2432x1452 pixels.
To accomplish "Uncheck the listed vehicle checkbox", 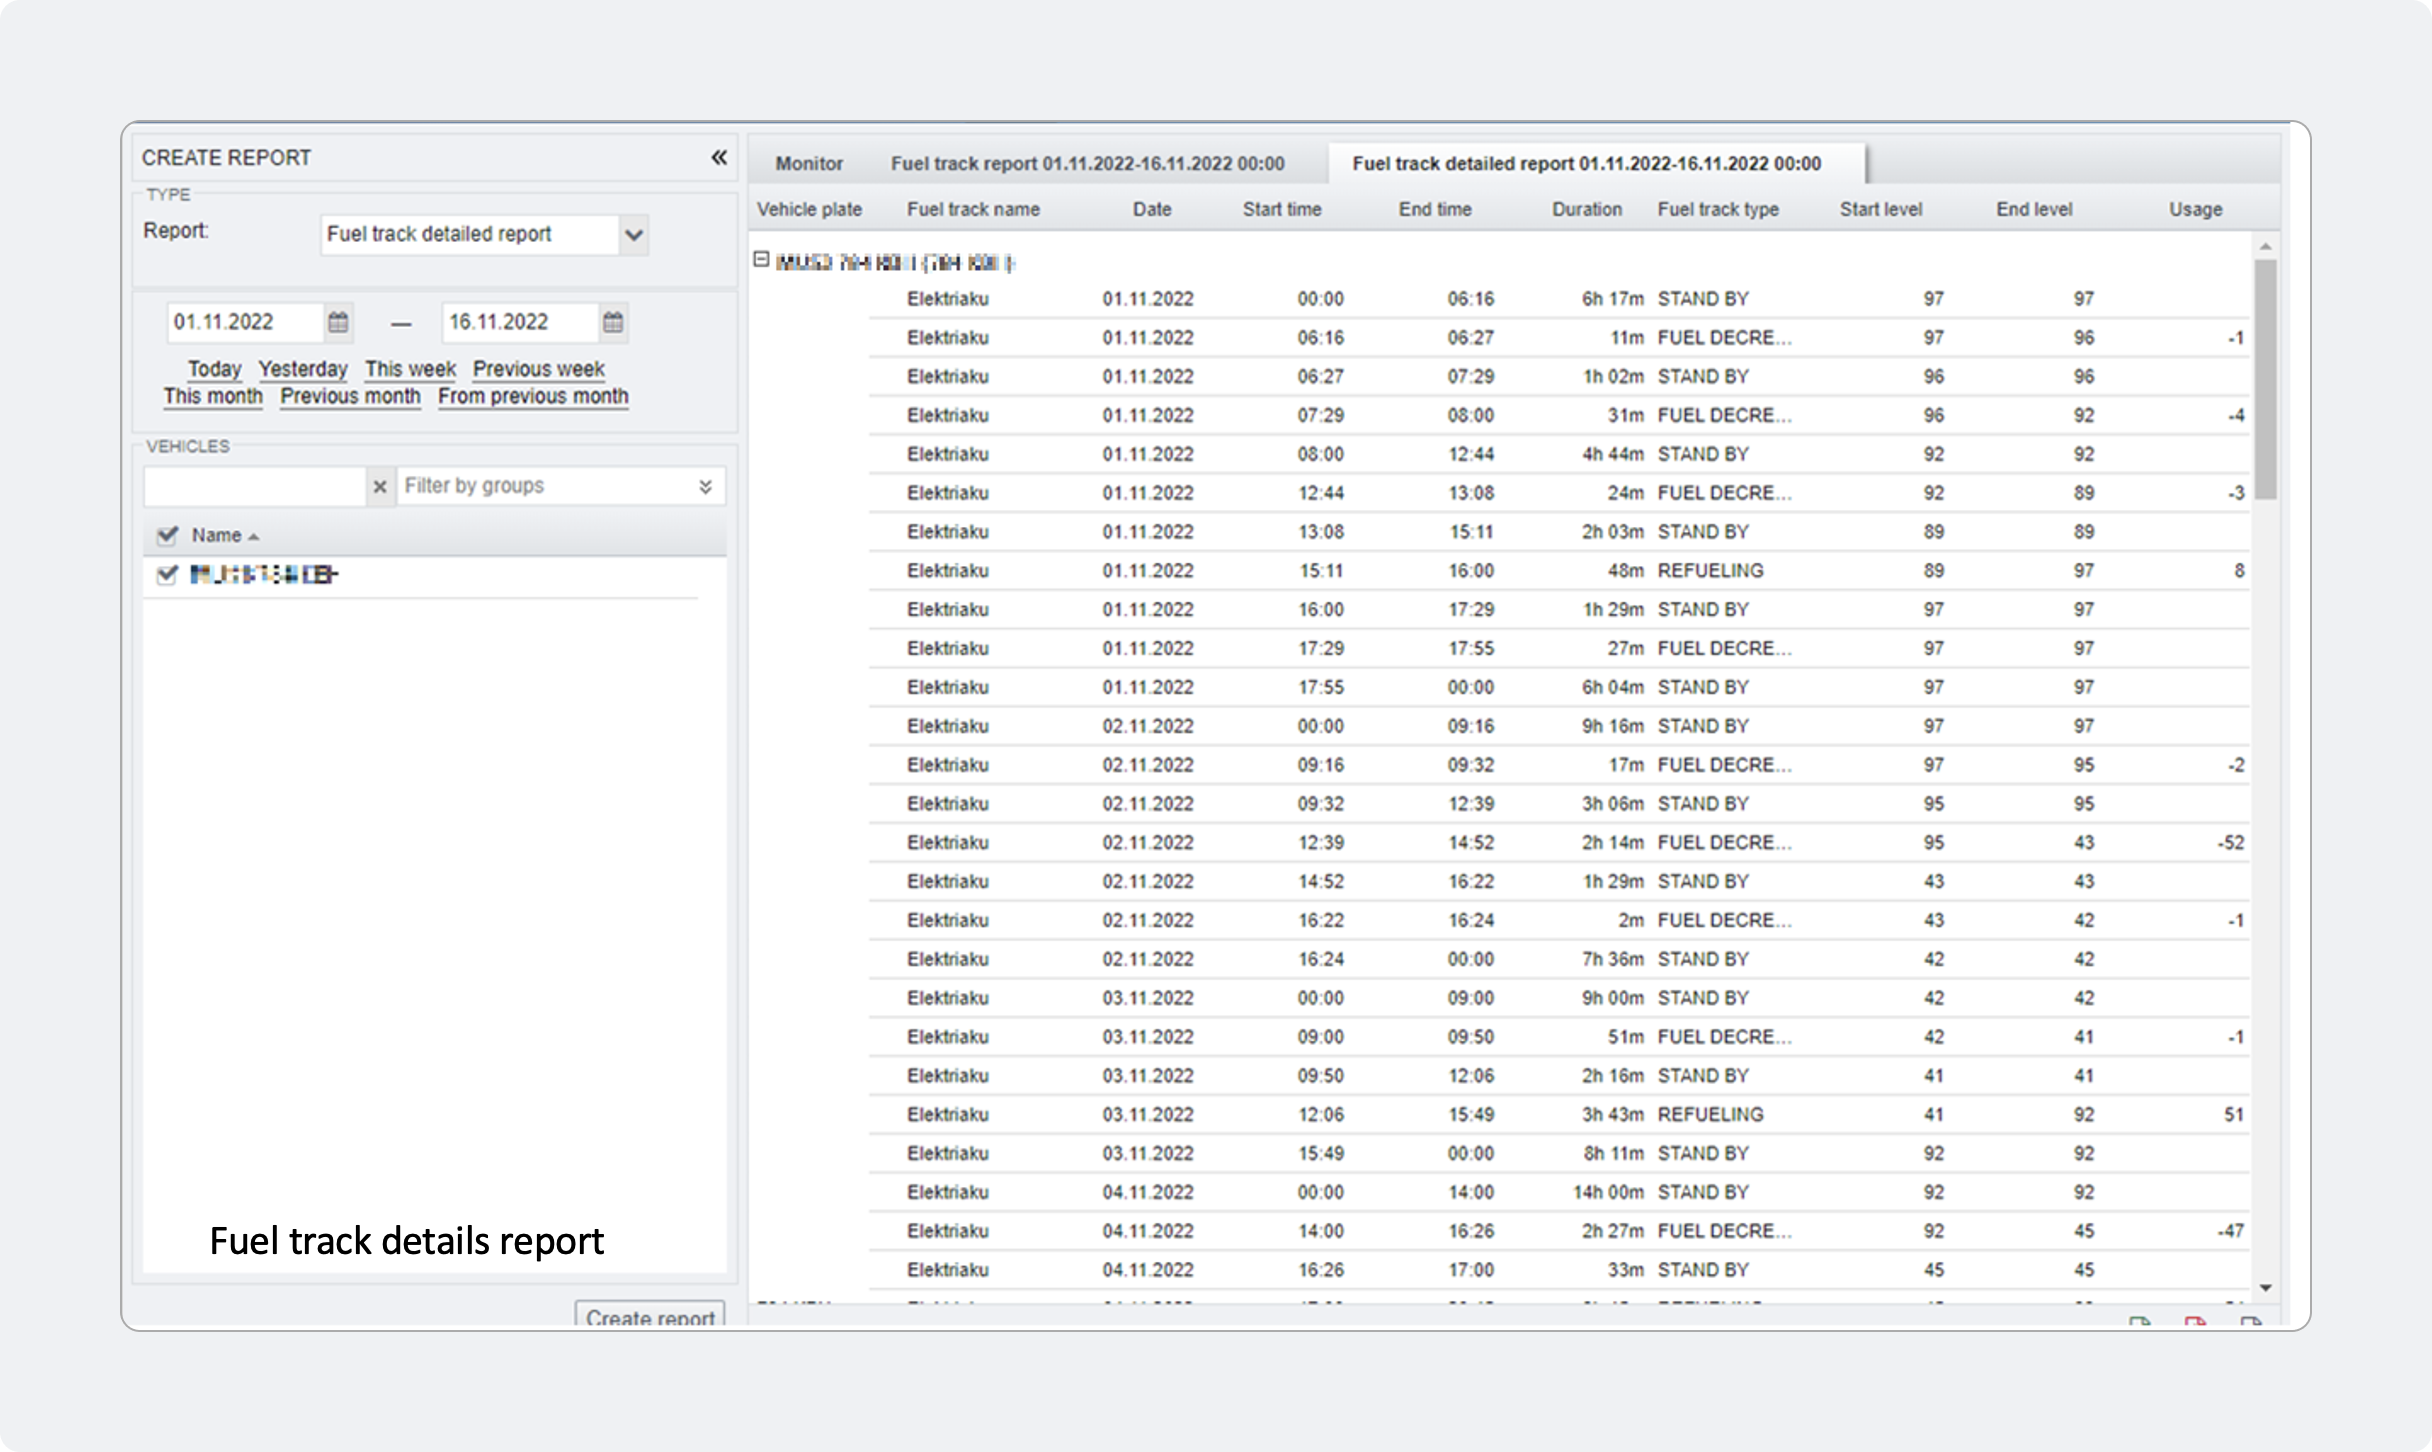I will [167, 574].
